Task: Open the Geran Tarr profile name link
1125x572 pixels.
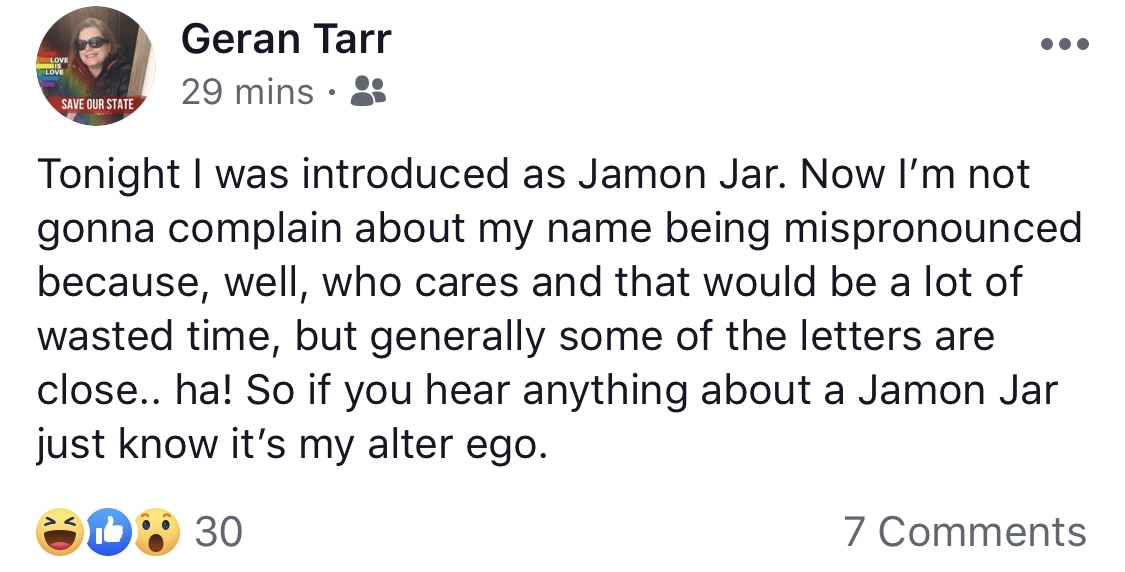Action: tap(286, 39)
